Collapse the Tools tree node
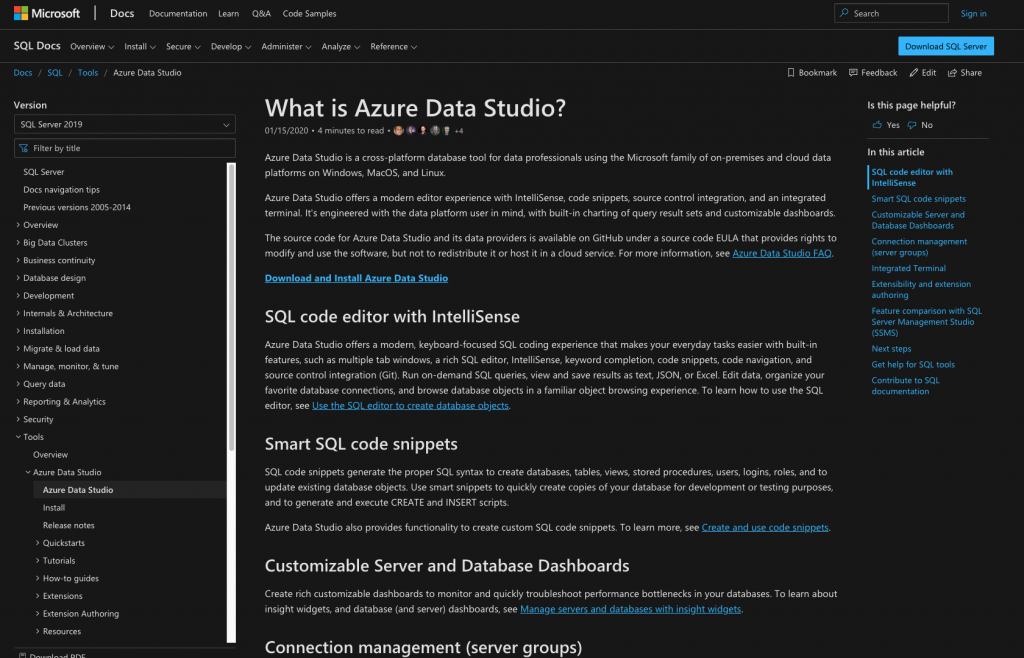 point(18,437)
